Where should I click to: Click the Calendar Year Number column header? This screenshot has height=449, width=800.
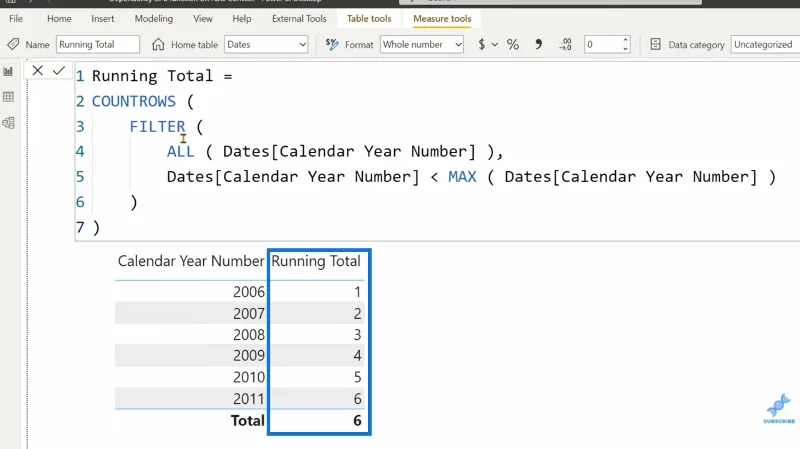[x=191, y=261]
